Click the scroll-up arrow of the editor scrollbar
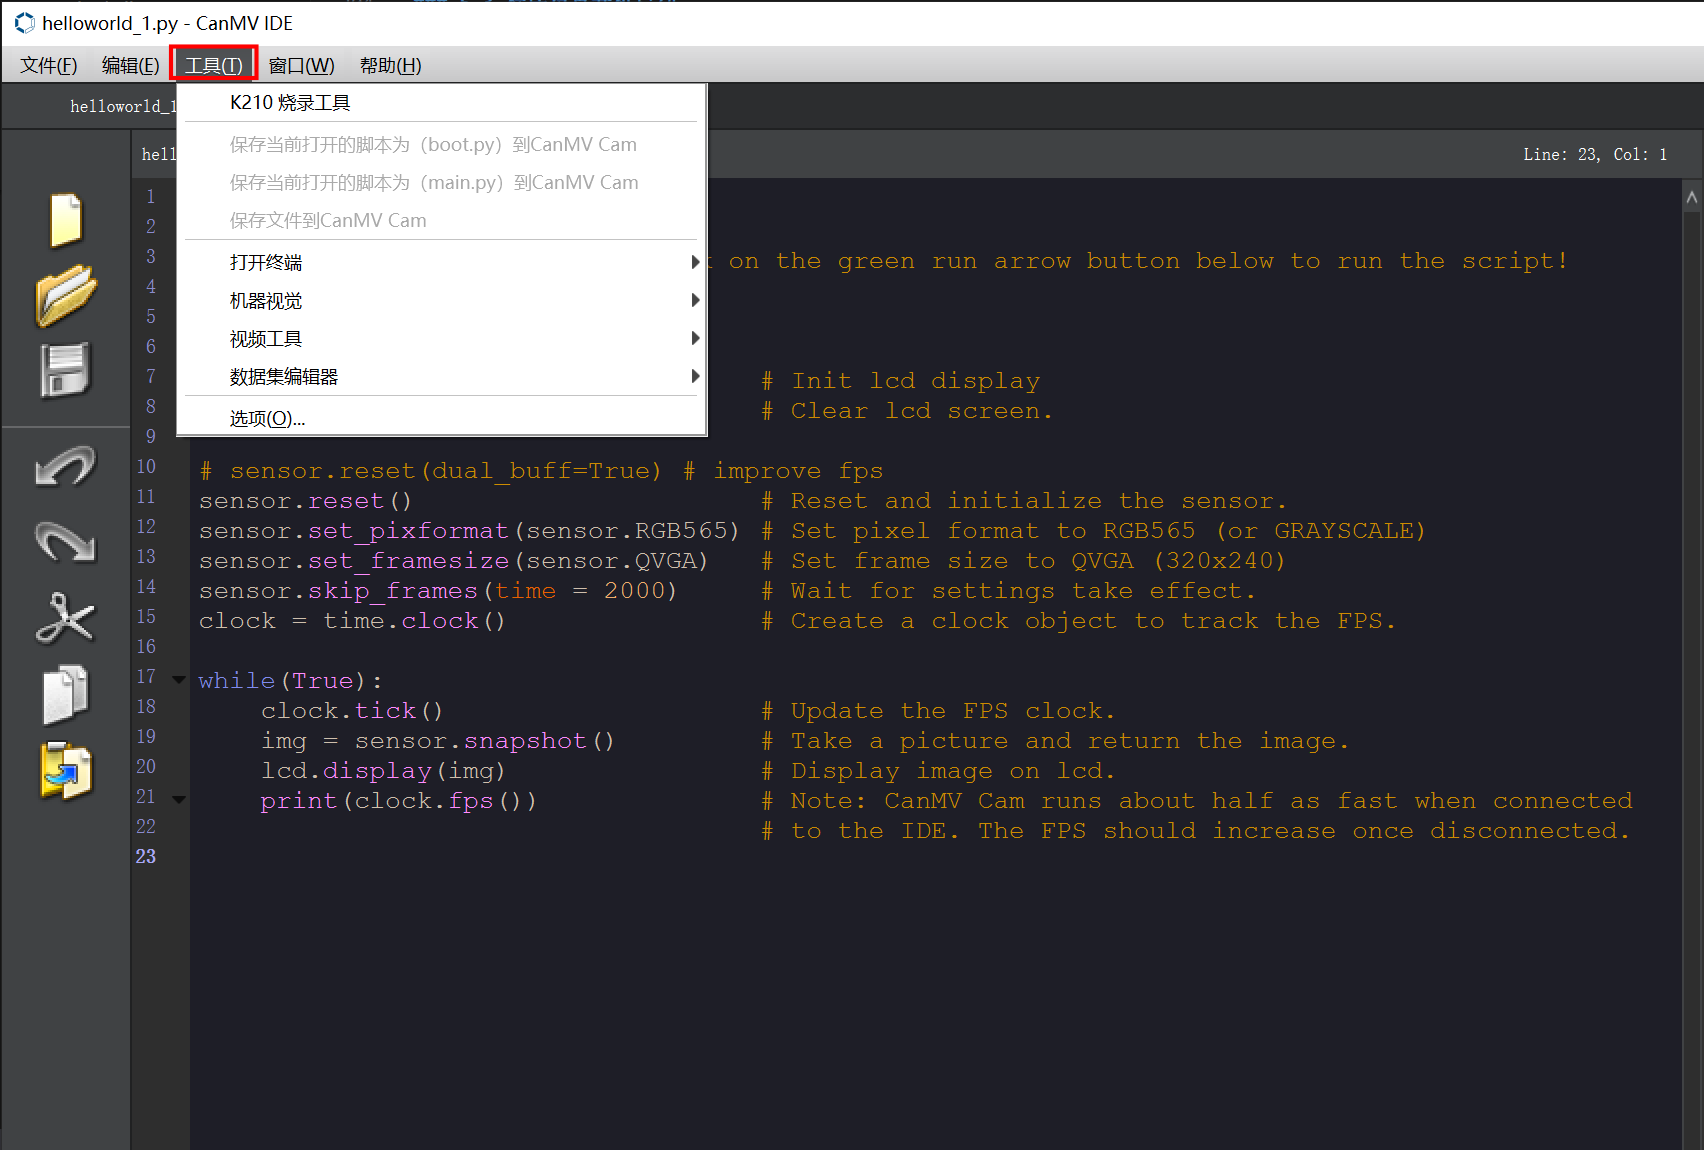This screenshot has height=1150, width=1704. 1692,197
